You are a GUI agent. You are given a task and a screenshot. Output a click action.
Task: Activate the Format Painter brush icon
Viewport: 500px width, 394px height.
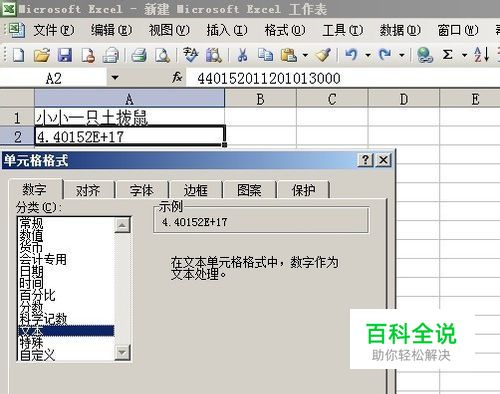323,55
